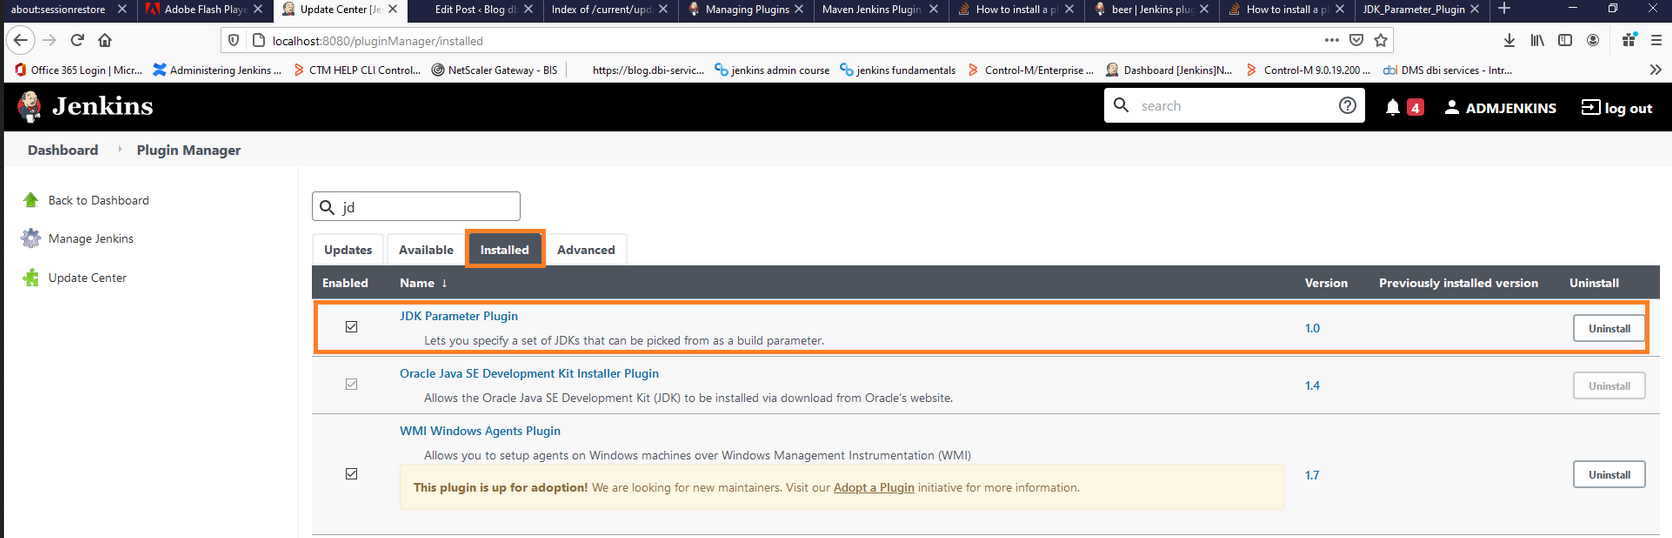Click Uninstall for Oracle Java SE Kit Installer

point(1609,385)
